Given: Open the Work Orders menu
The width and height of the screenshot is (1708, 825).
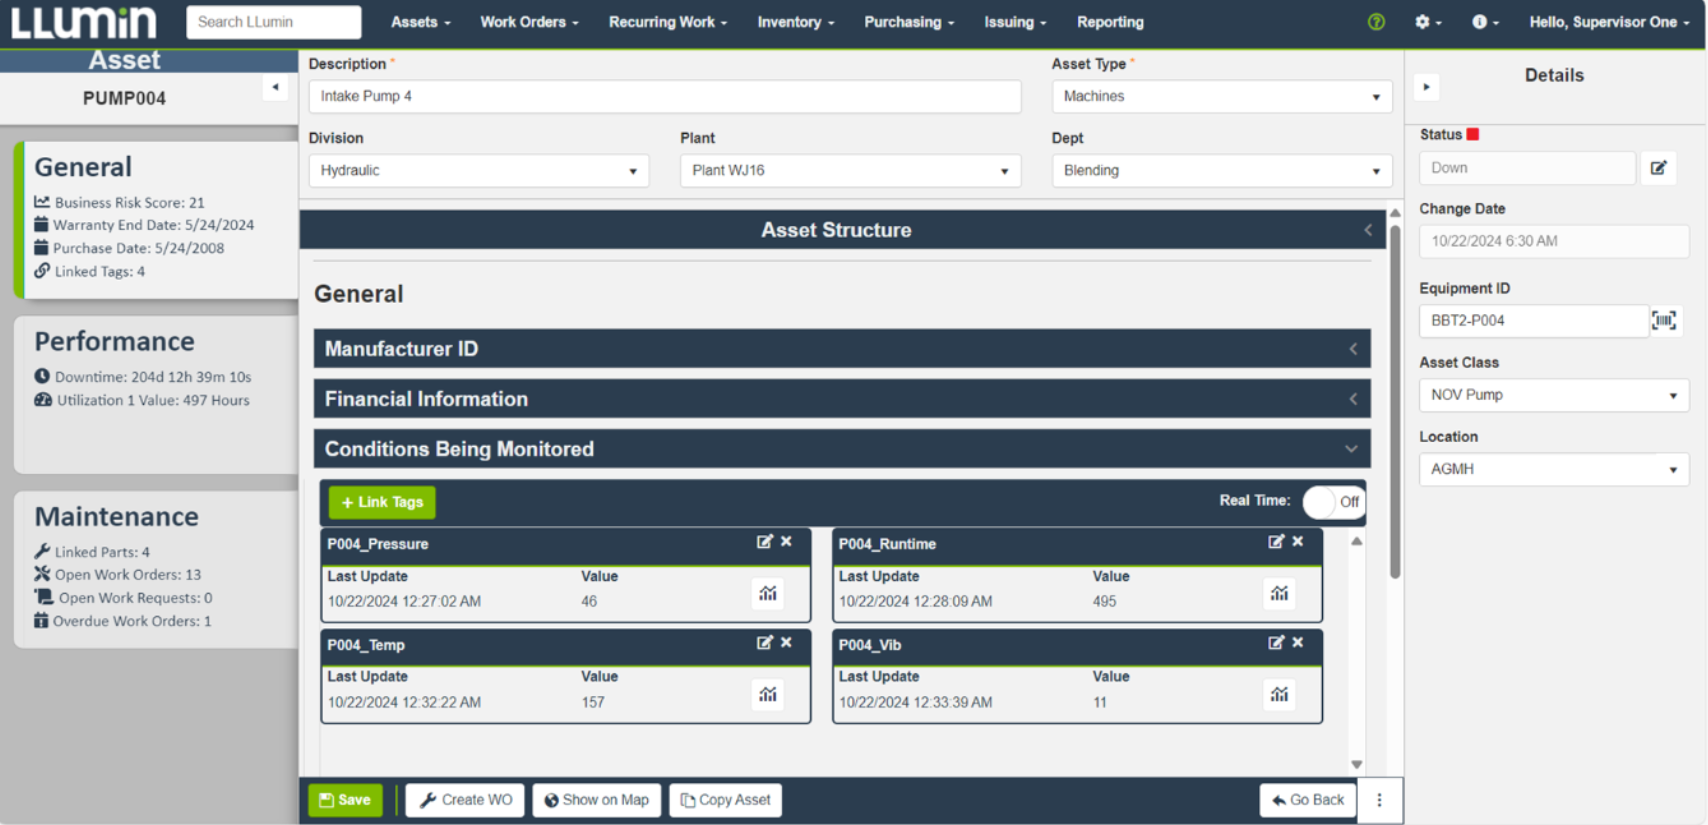Looking at the screenshot, I should (528, 22).
